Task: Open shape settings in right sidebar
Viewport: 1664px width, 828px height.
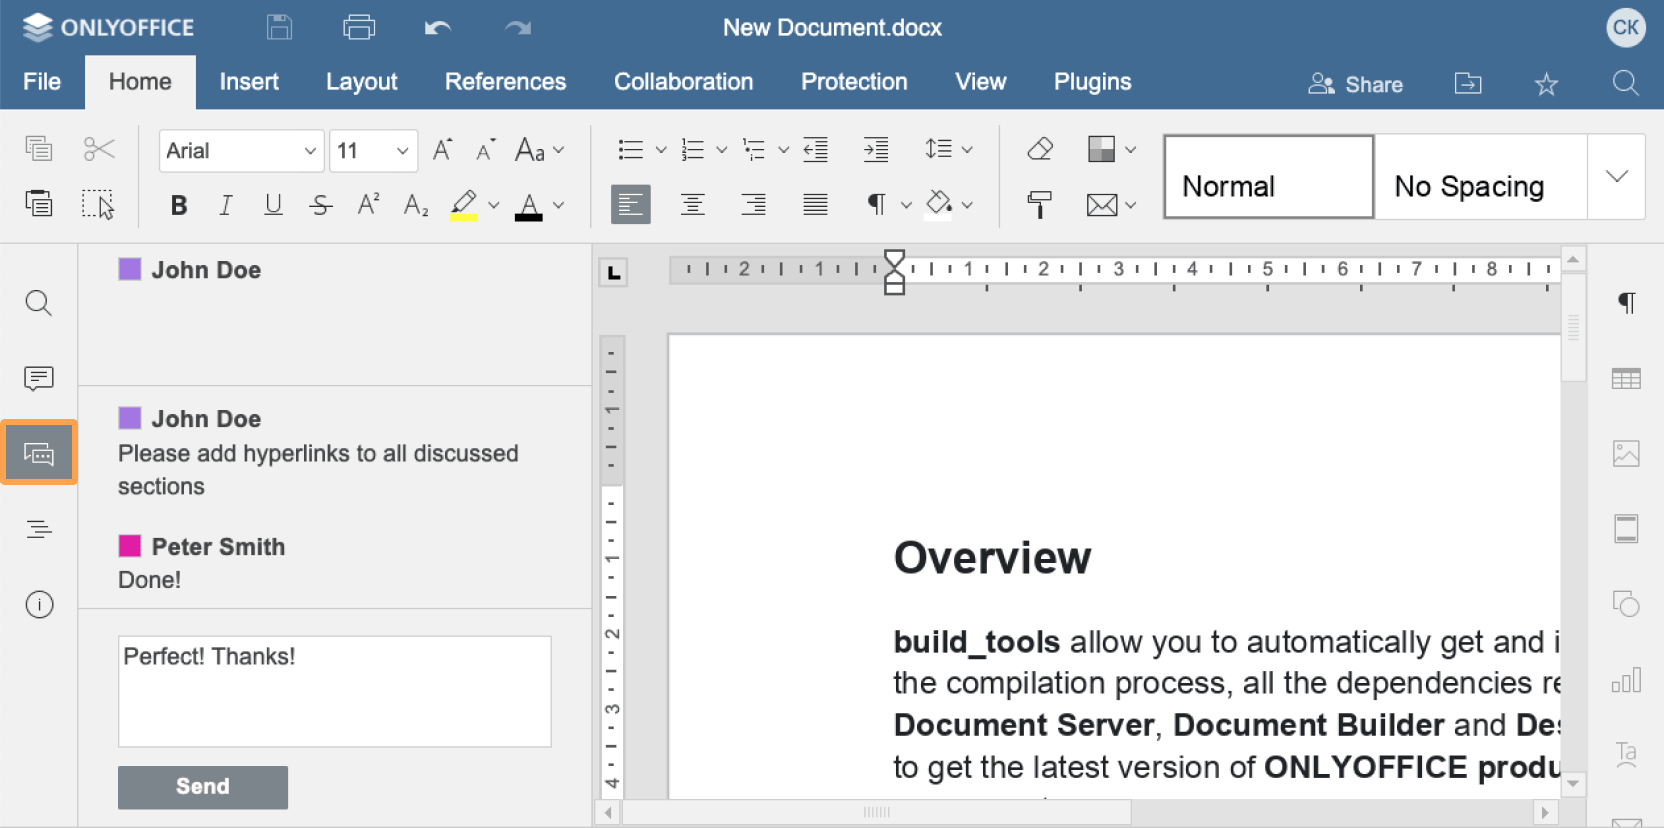Action: pyautogui.click(x=1626, y=604)
